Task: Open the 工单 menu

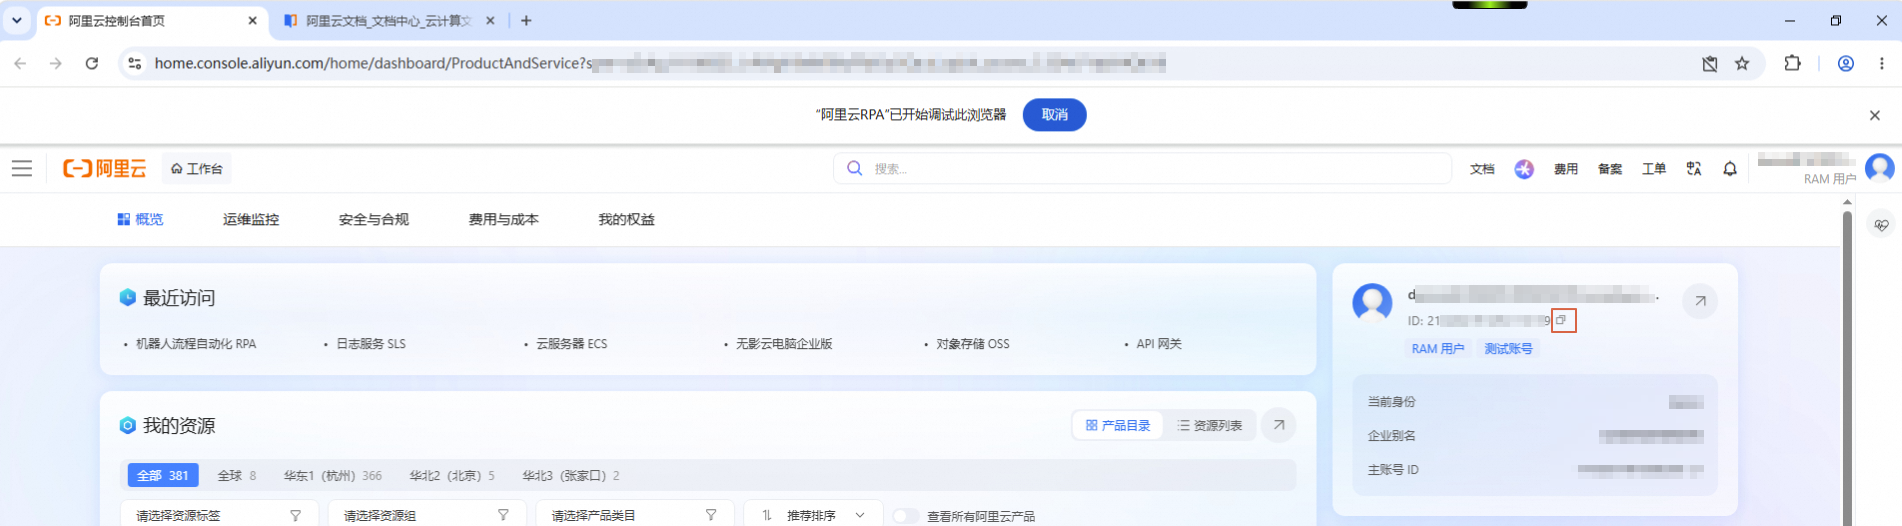Action: (1654, 169)
